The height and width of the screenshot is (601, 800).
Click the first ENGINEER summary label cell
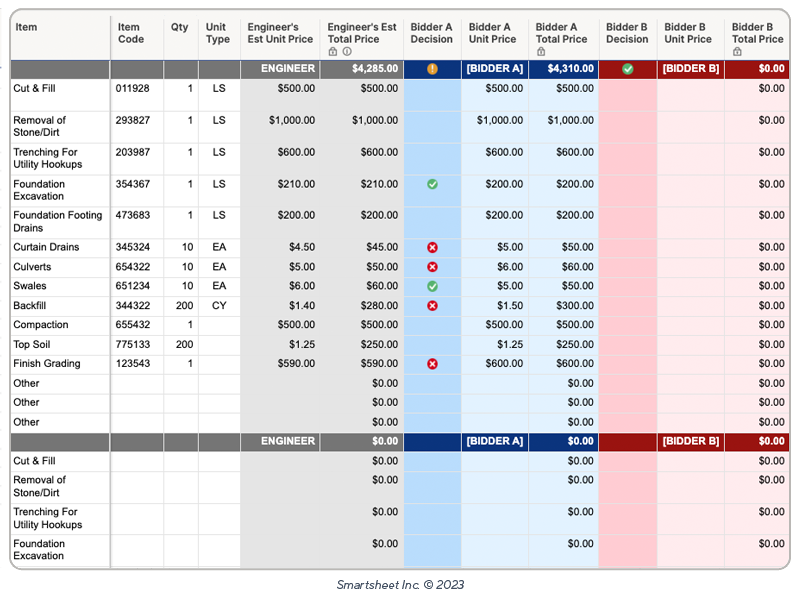280,69
